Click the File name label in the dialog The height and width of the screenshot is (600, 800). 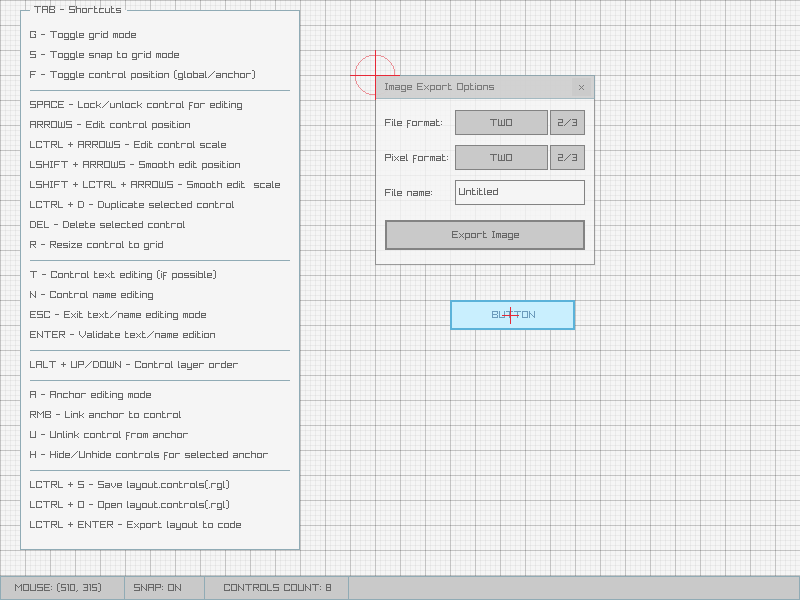[411, 192]
